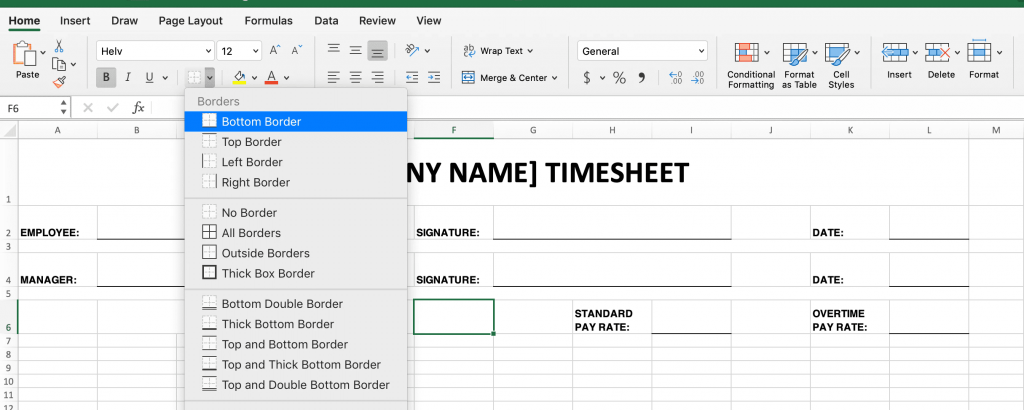This screenshot has height=410, width=1024.
Task: Select column G header
Action: (533, 131)
